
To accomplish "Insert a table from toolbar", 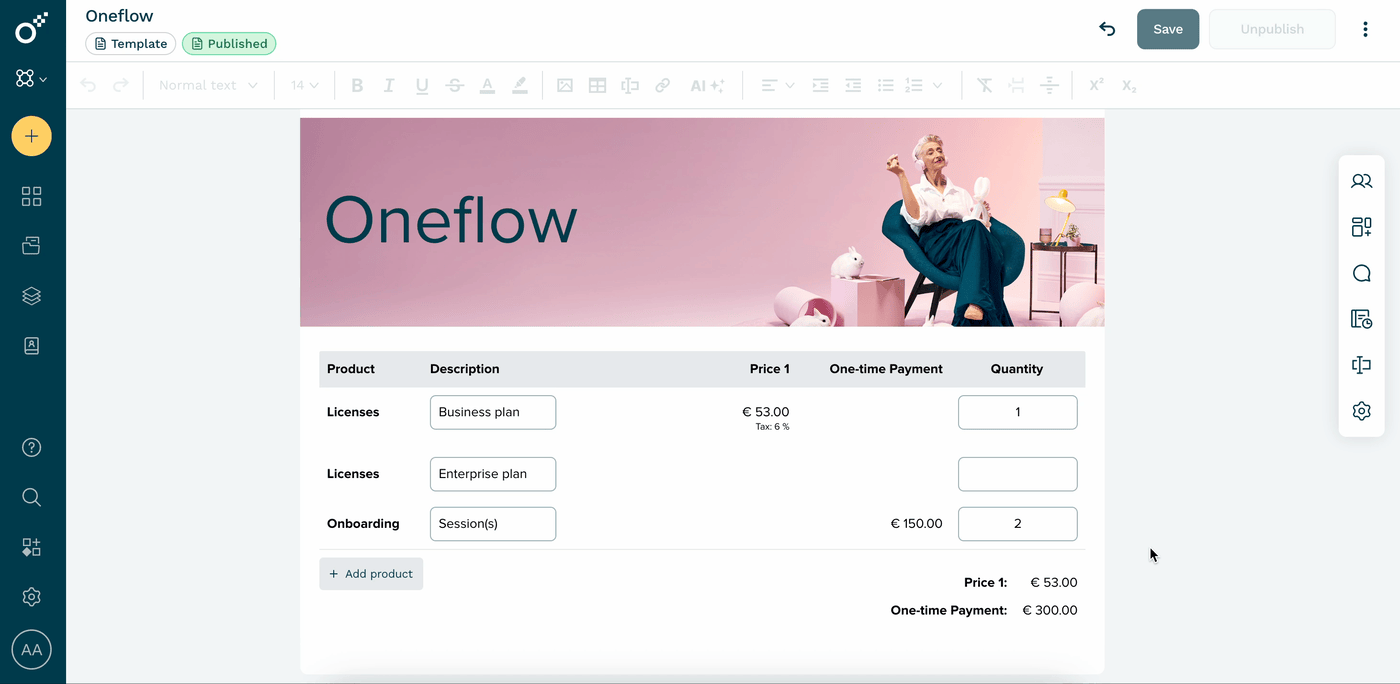I will tap(597, 86).
